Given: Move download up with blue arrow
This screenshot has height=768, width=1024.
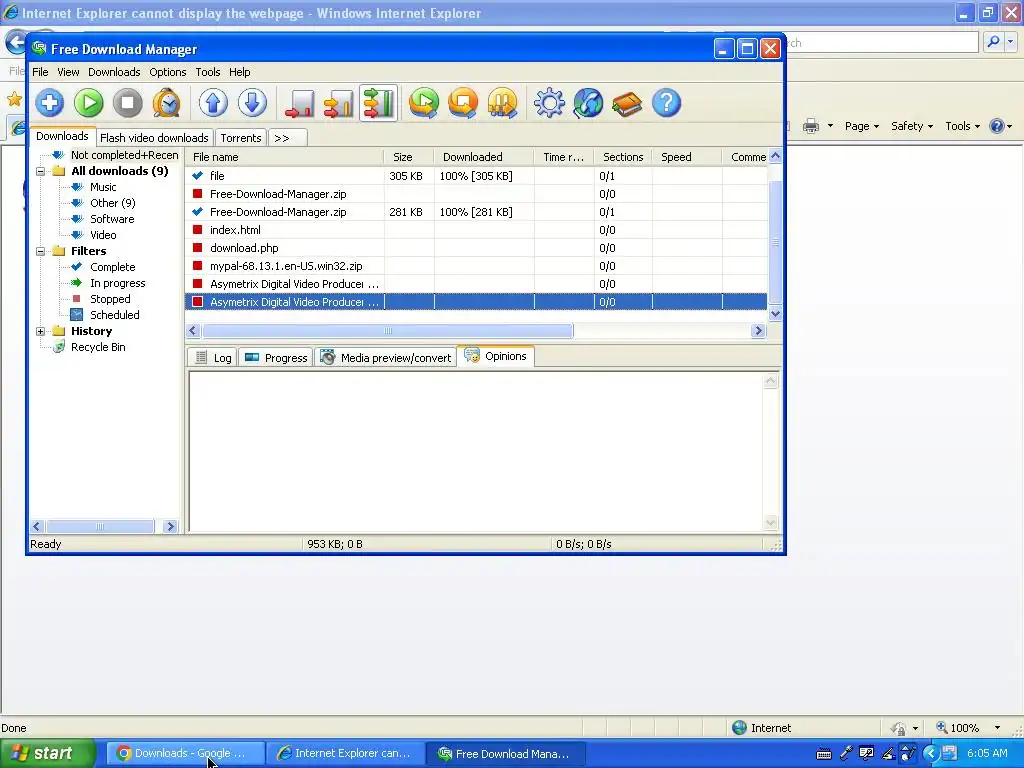Looking at the screenshot, I should point(214,103).
